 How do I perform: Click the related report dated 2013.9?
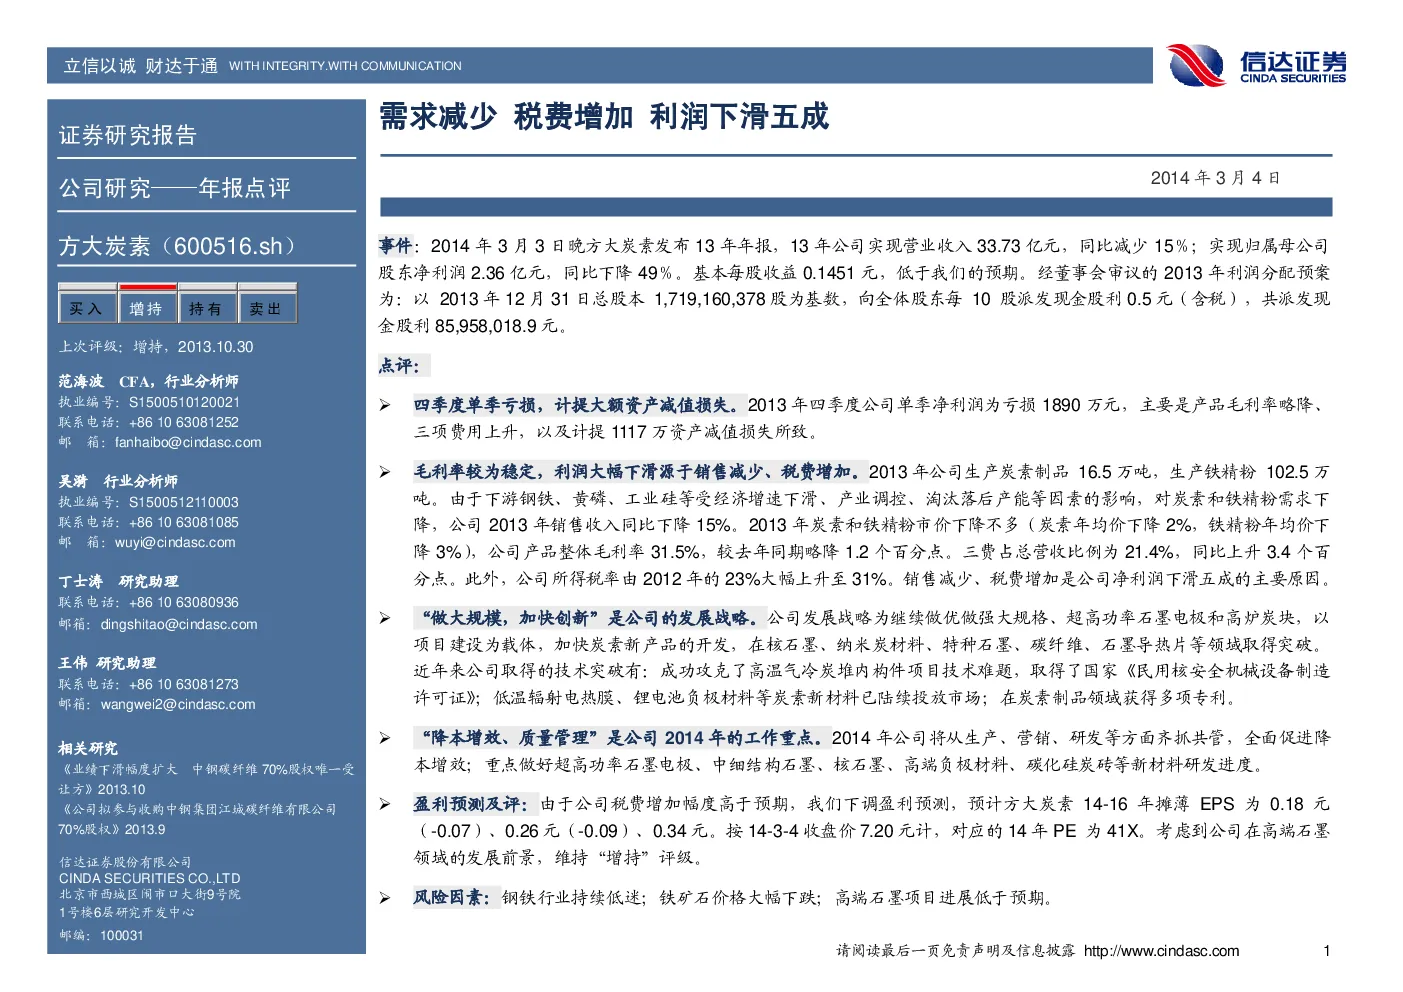click(198, 819)
